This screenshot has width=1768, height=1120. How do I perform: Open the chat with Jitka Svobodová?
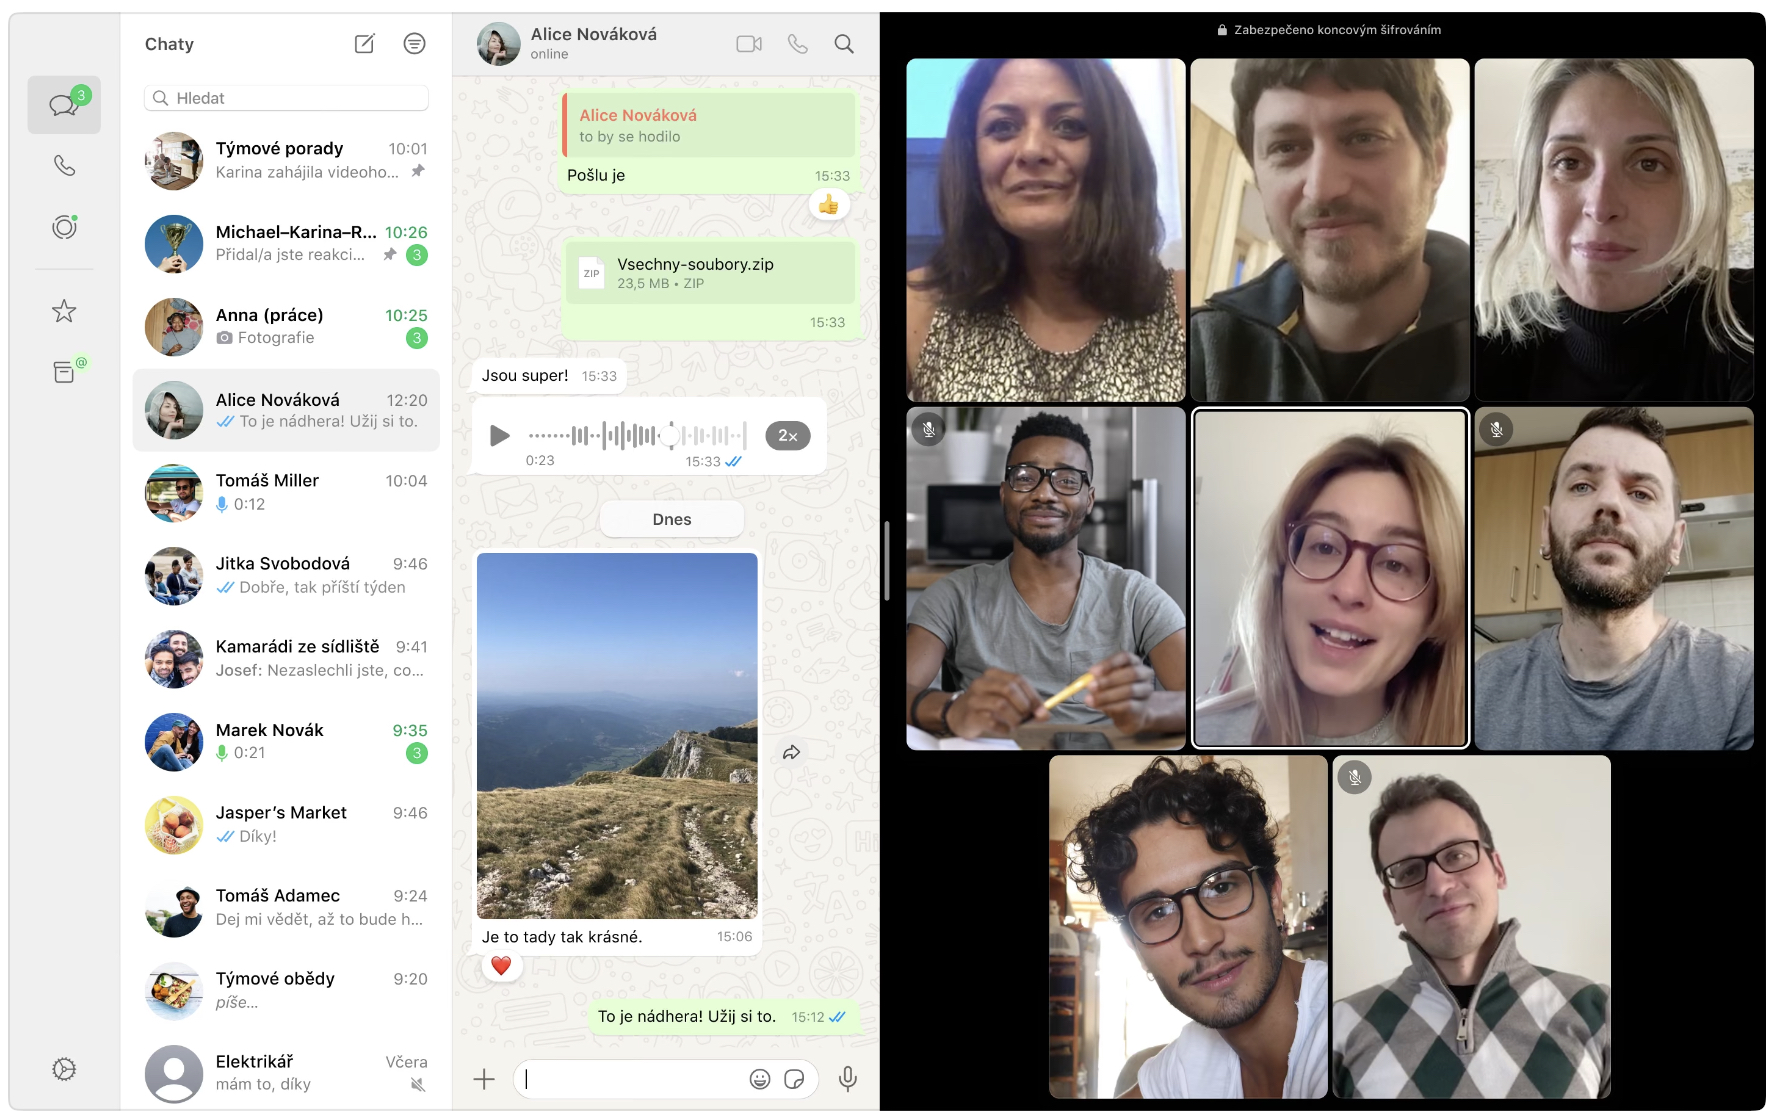(x=285, y=575)
